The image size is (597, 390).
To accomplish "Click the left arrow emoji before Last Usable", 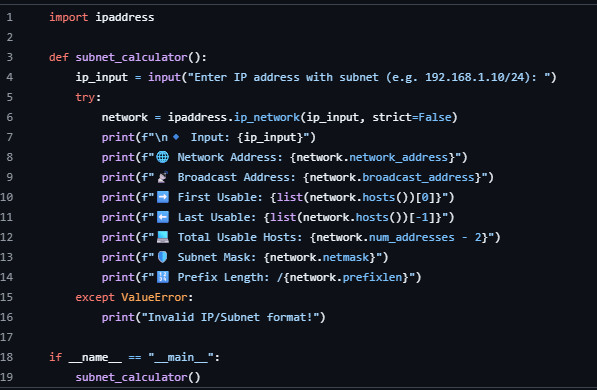I will pos(163,217).
